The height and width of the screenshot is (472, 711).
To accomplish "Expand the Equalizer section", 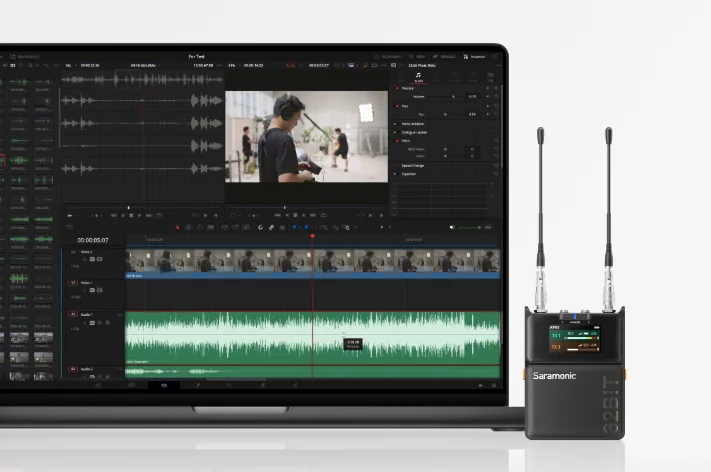I will pos(409,174).
